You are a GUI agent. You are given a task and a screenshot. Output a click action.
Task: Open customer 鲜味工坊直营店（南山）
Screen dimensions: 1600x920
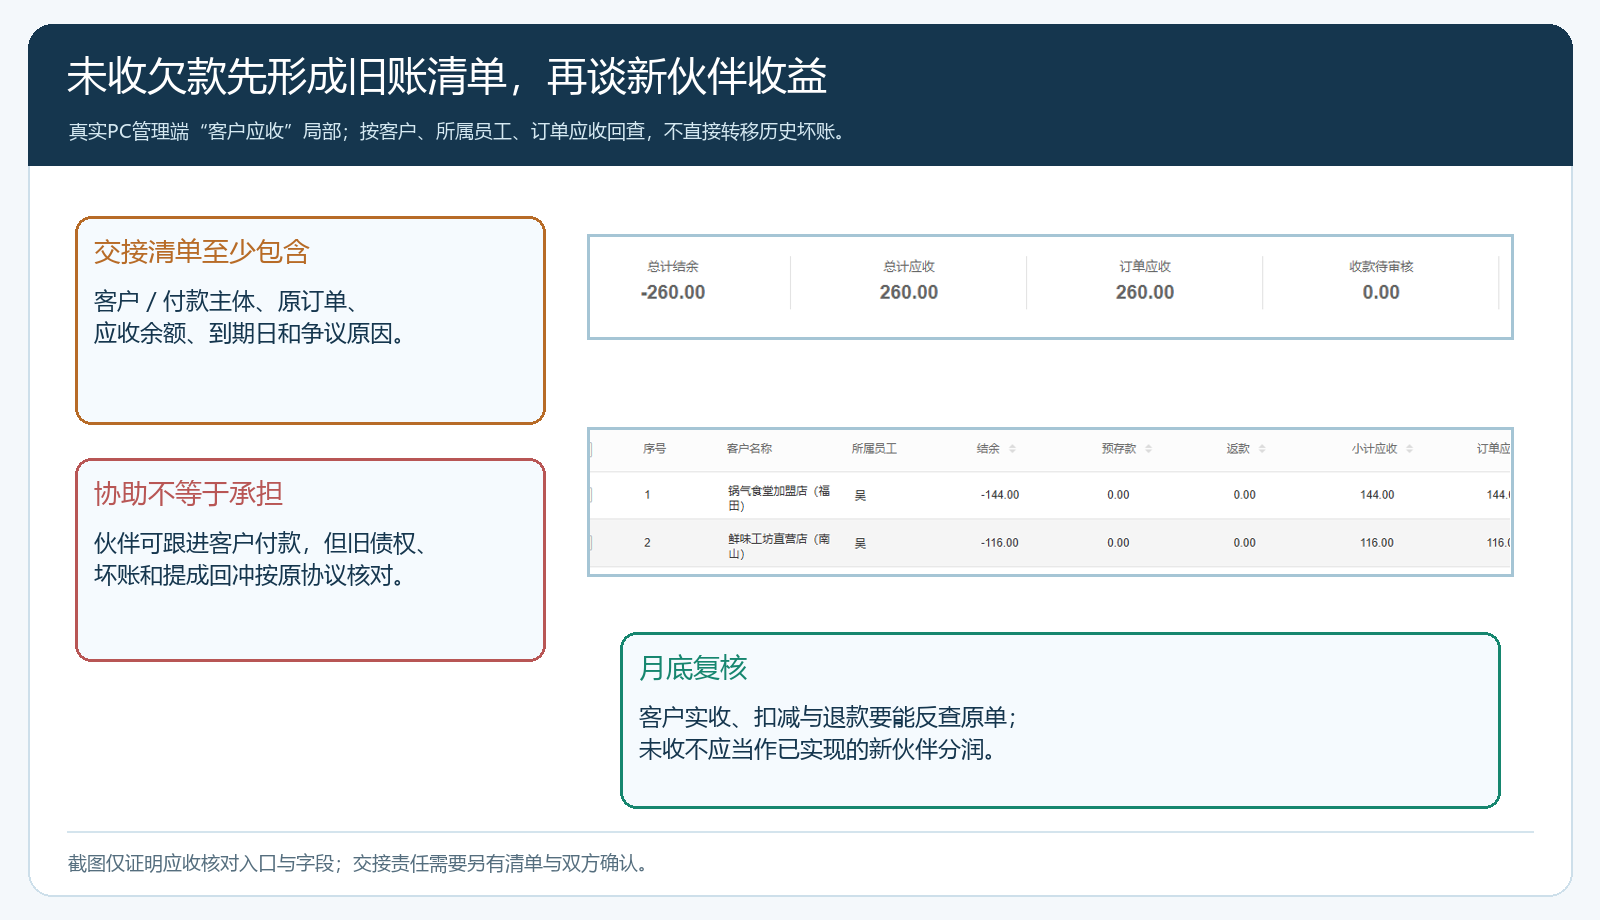[x=779, y=546]
